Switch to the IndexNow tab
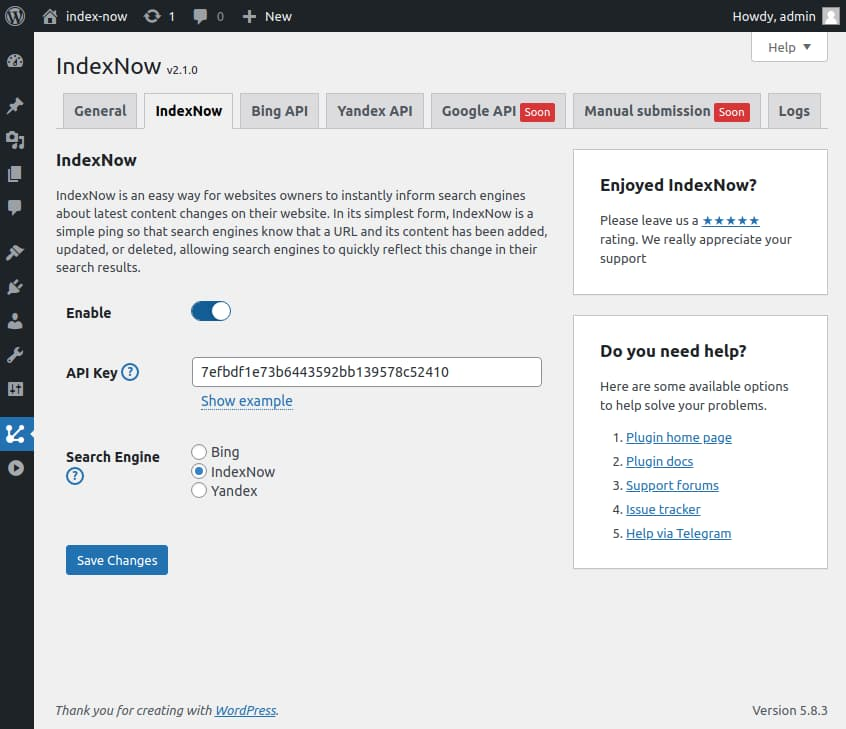This screenshot has width=846, height=729. [x=188, y=111]
